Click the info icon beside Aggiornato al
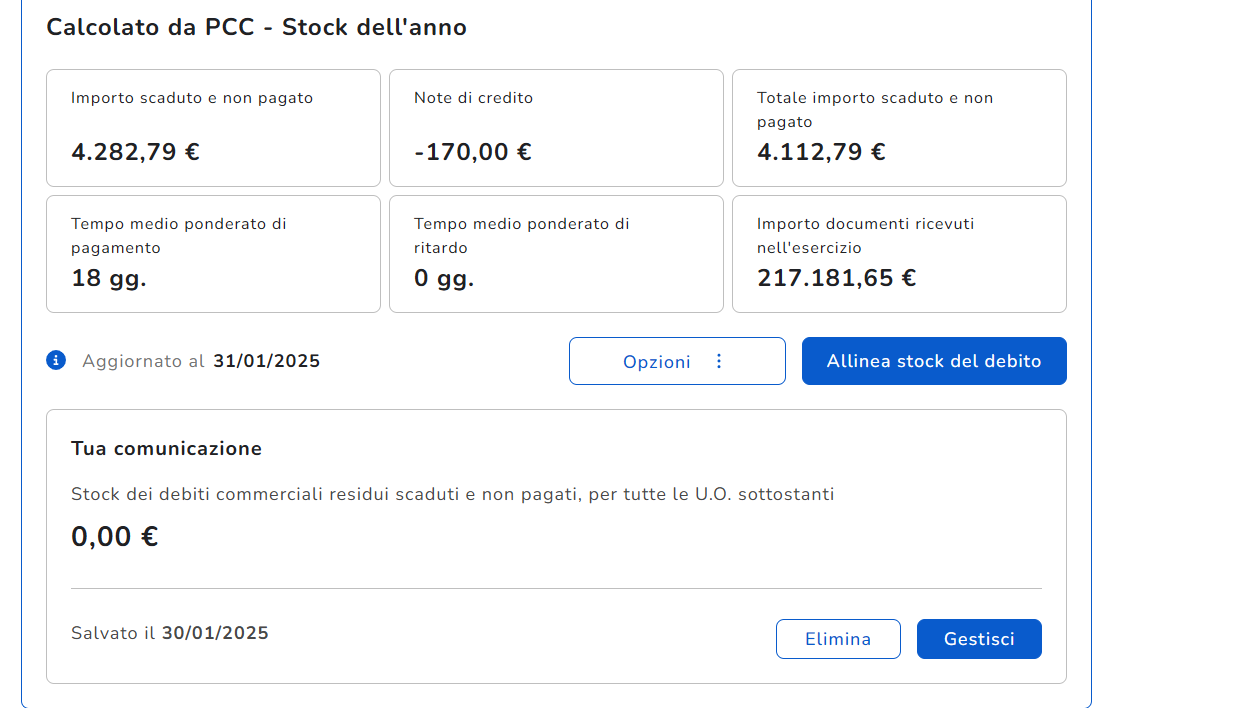 (56, 360)
